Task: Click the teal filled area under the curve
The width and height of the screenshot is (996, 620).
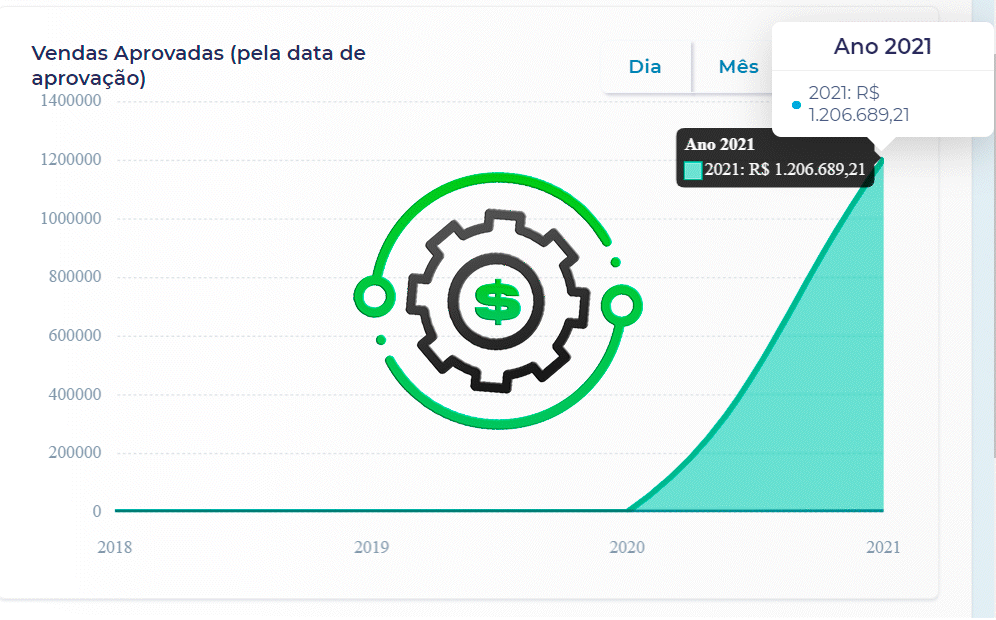Action: coord(820,420)
